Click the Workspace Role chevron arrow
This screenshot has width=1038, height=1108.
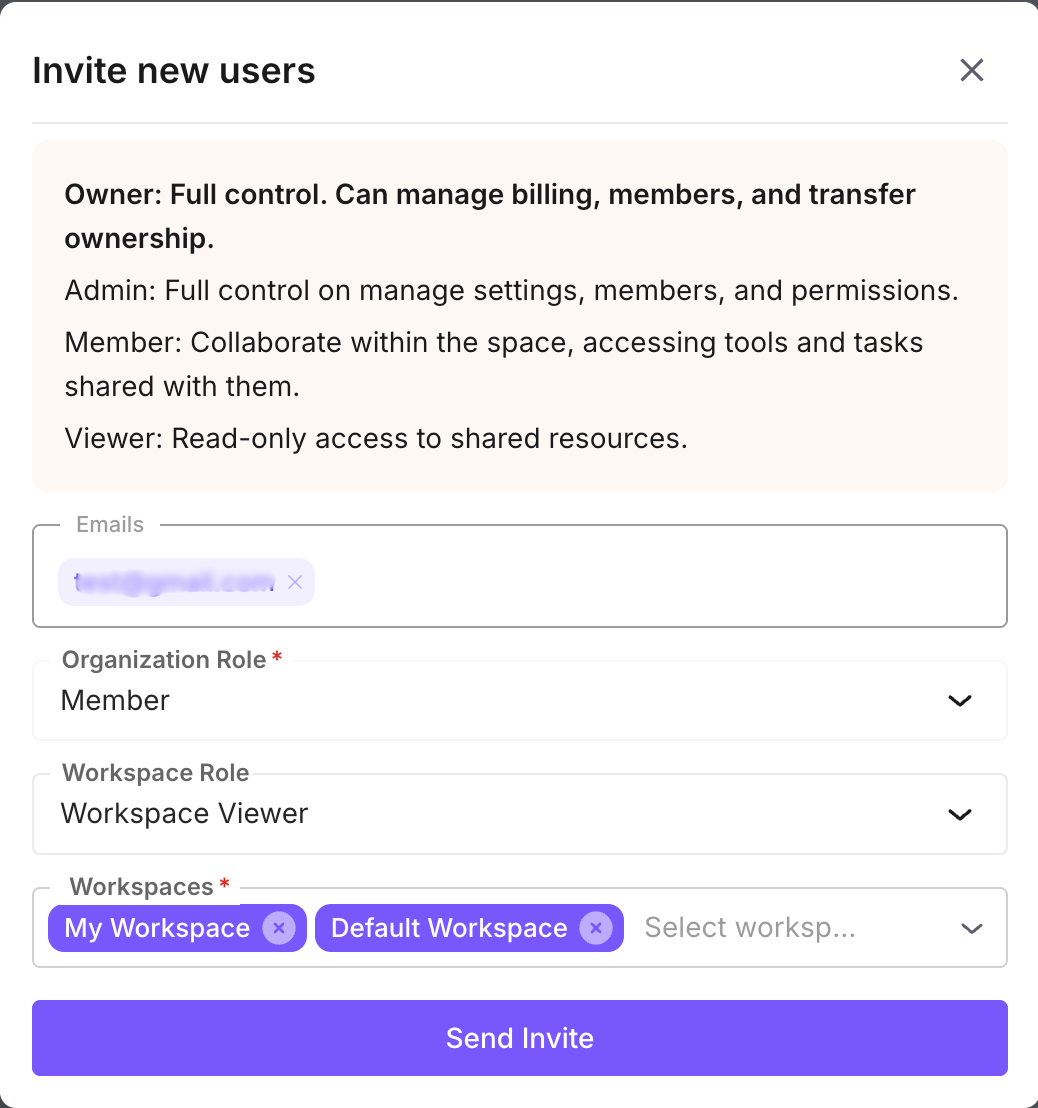click(x=959, y=814)
